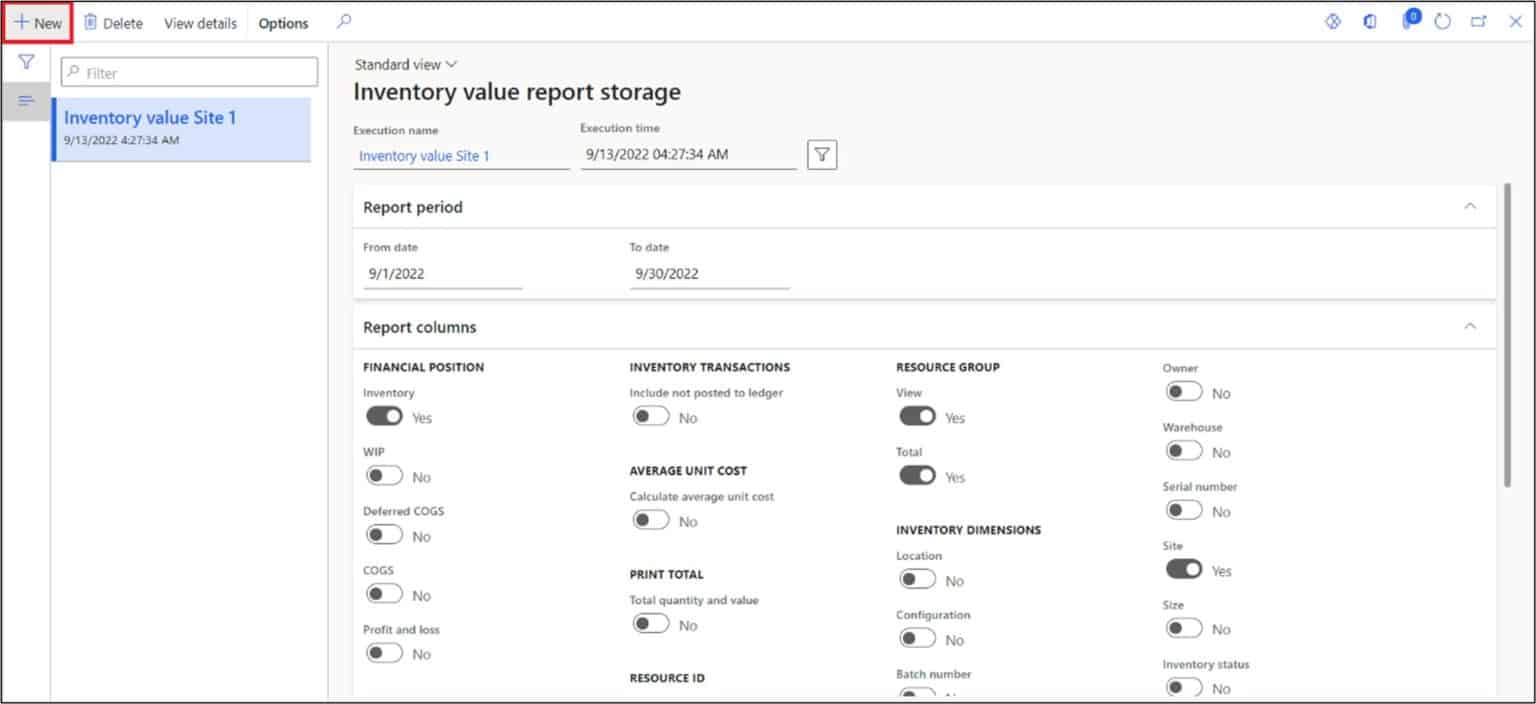The width and height of the screenshot is (1536, 704).
Task: Click the toolbar search magnifier icon
Action: (x=345, y=21)
